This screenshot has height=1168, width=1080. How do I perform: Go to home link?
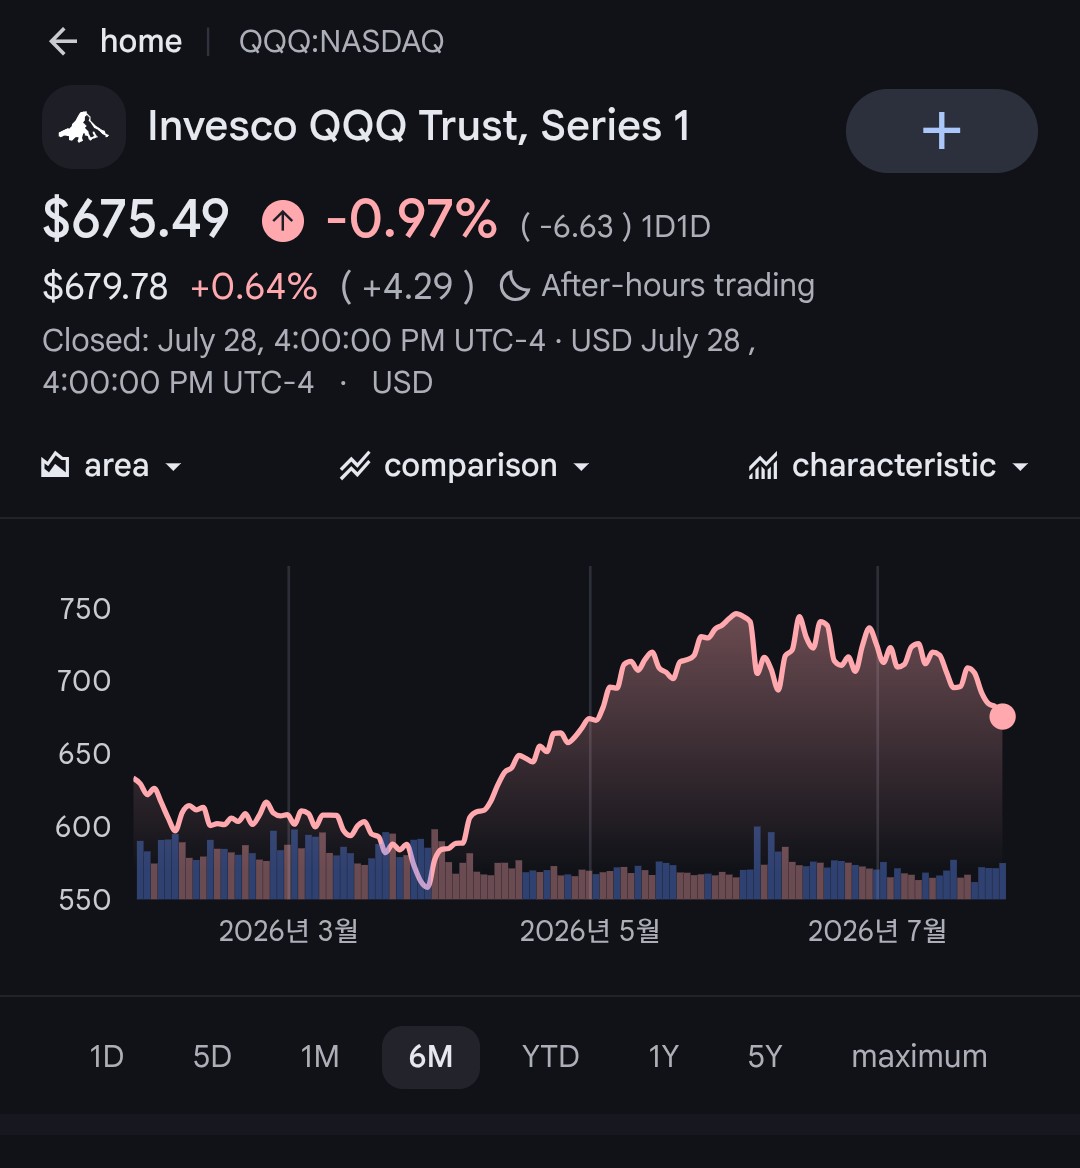tap(141, 42)
